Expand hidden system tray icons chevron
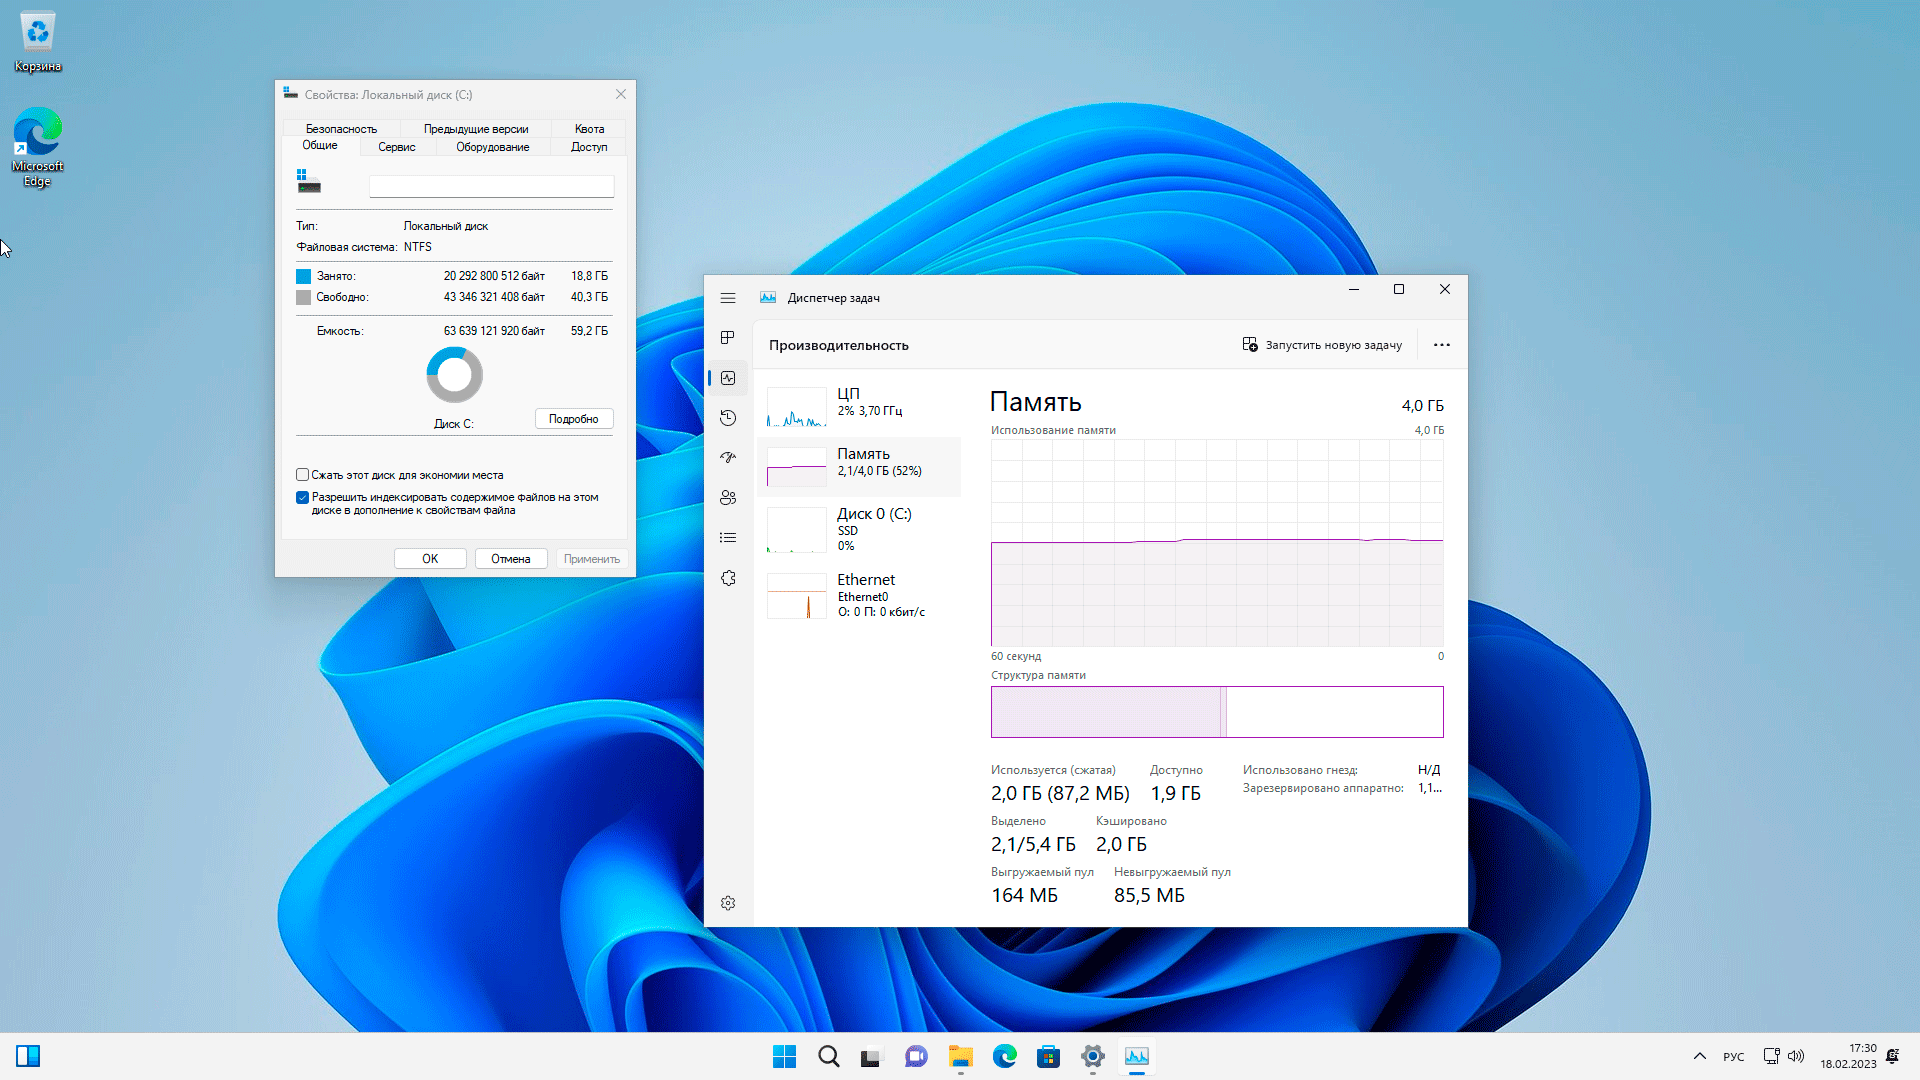 (x=1699, y=1056)
